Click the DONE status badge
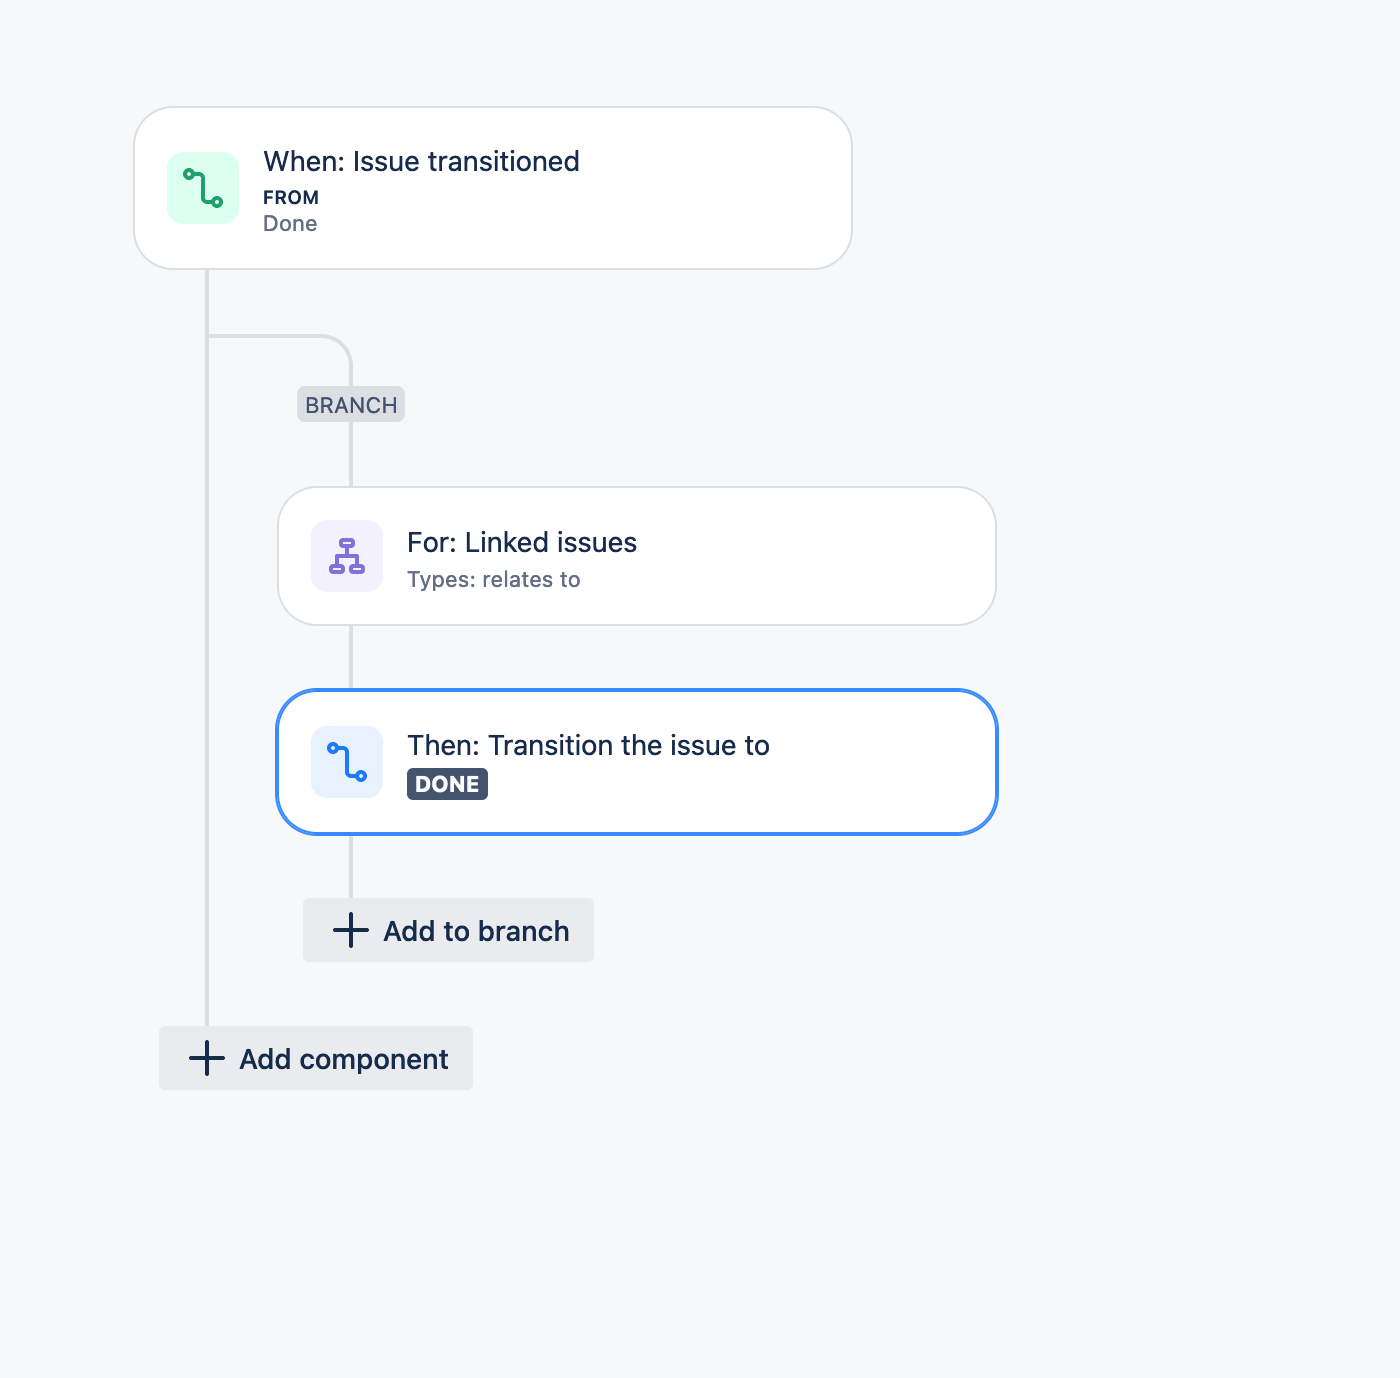Image resolution: width=1400 pixels, height=1378 pixels. pos(447,784)
